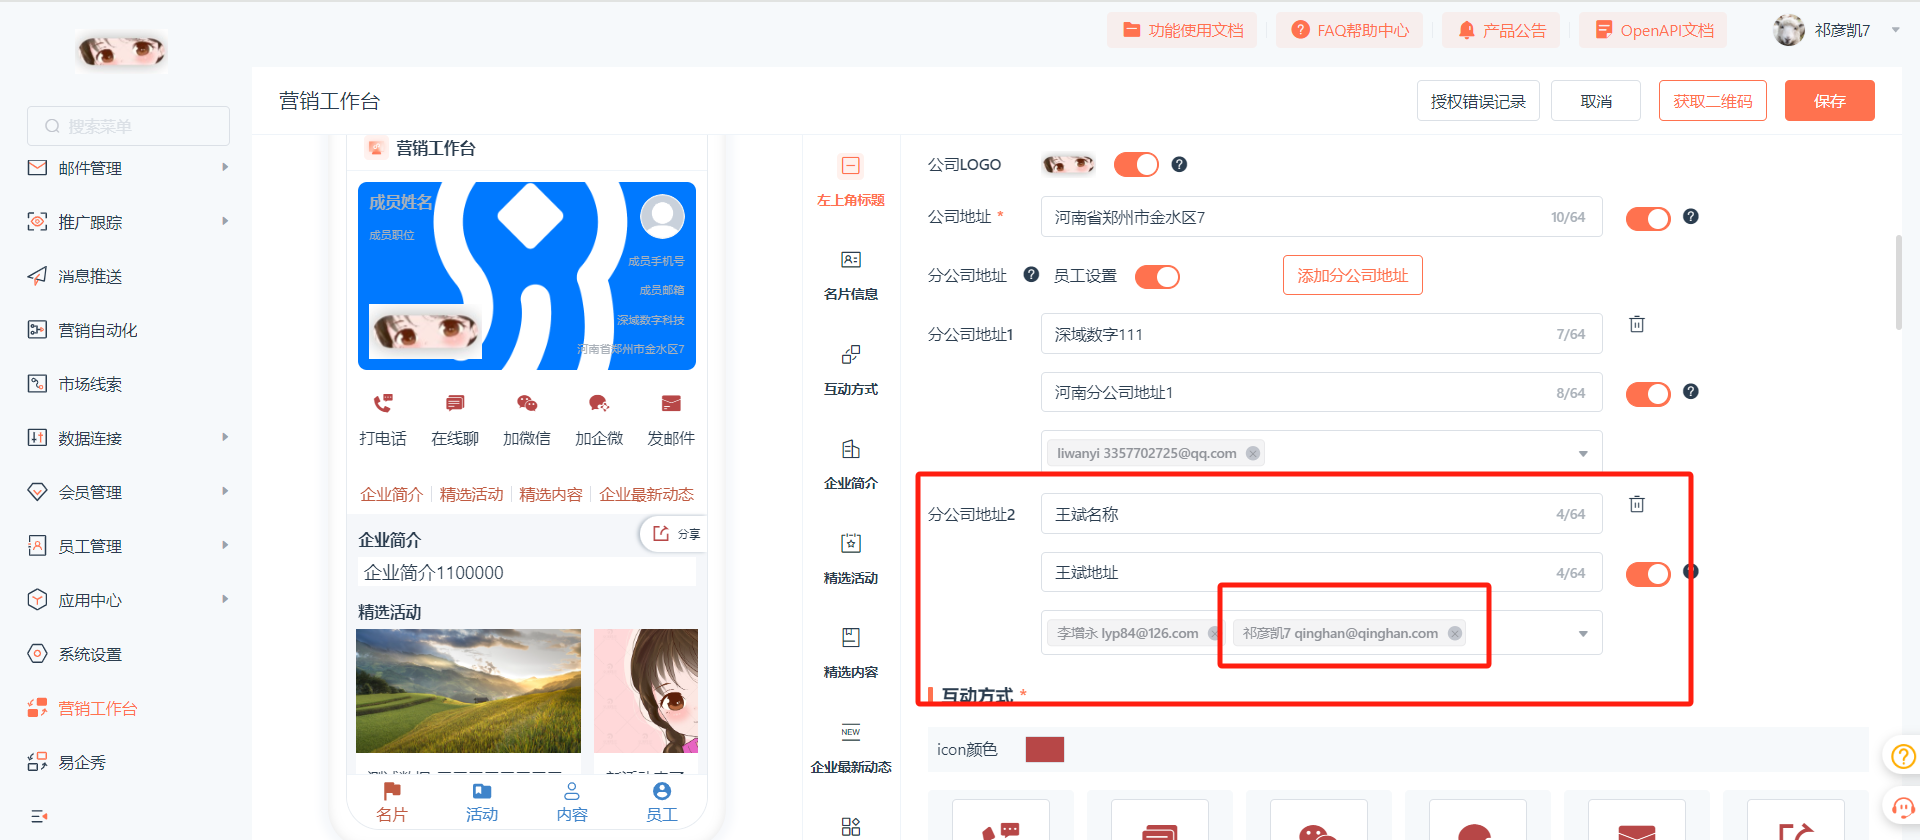The image size is (1920, 840).
Task: Tap 加企微 icon in preview
Action: point(599,403)
